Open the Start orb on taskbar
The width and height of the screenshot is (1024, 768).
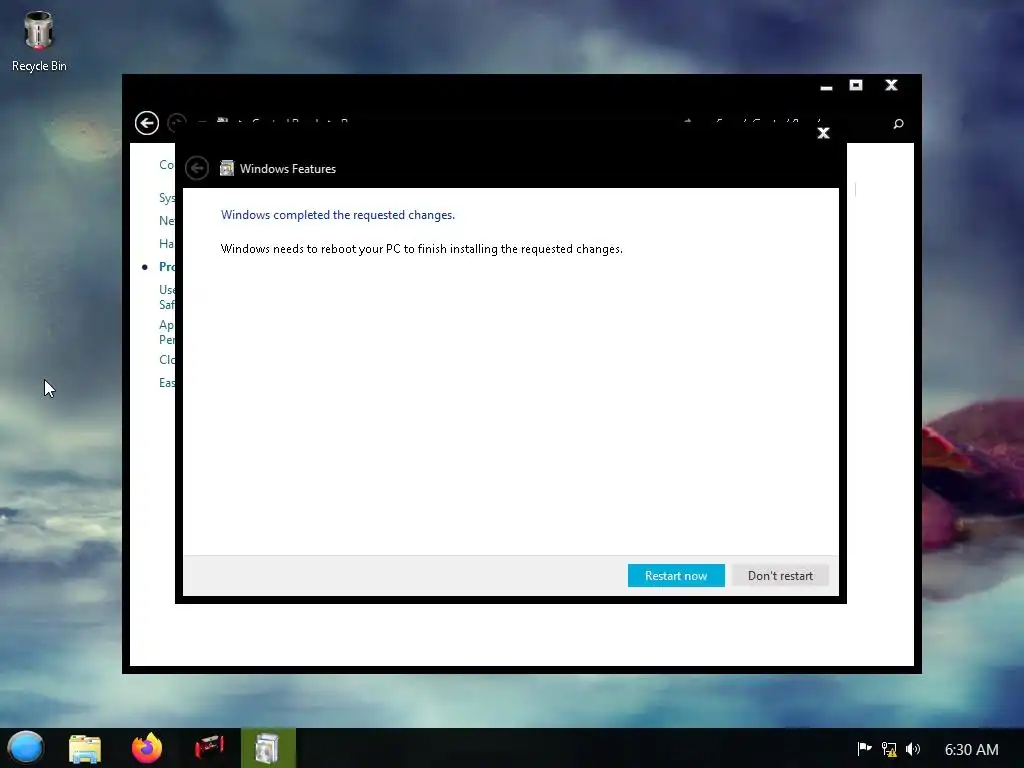point(25,748)
